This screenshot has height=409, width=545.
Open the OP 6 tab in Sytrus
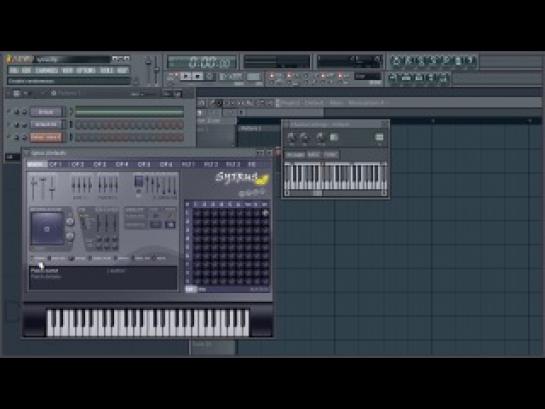coord(166,164)
